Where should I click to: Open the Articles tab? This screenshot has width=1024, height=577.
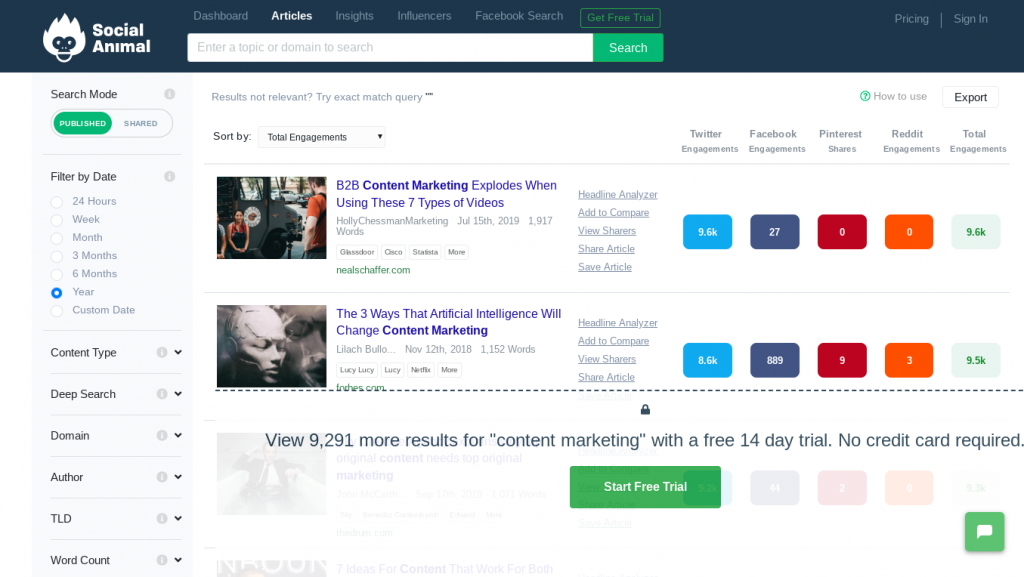point(292,16)
